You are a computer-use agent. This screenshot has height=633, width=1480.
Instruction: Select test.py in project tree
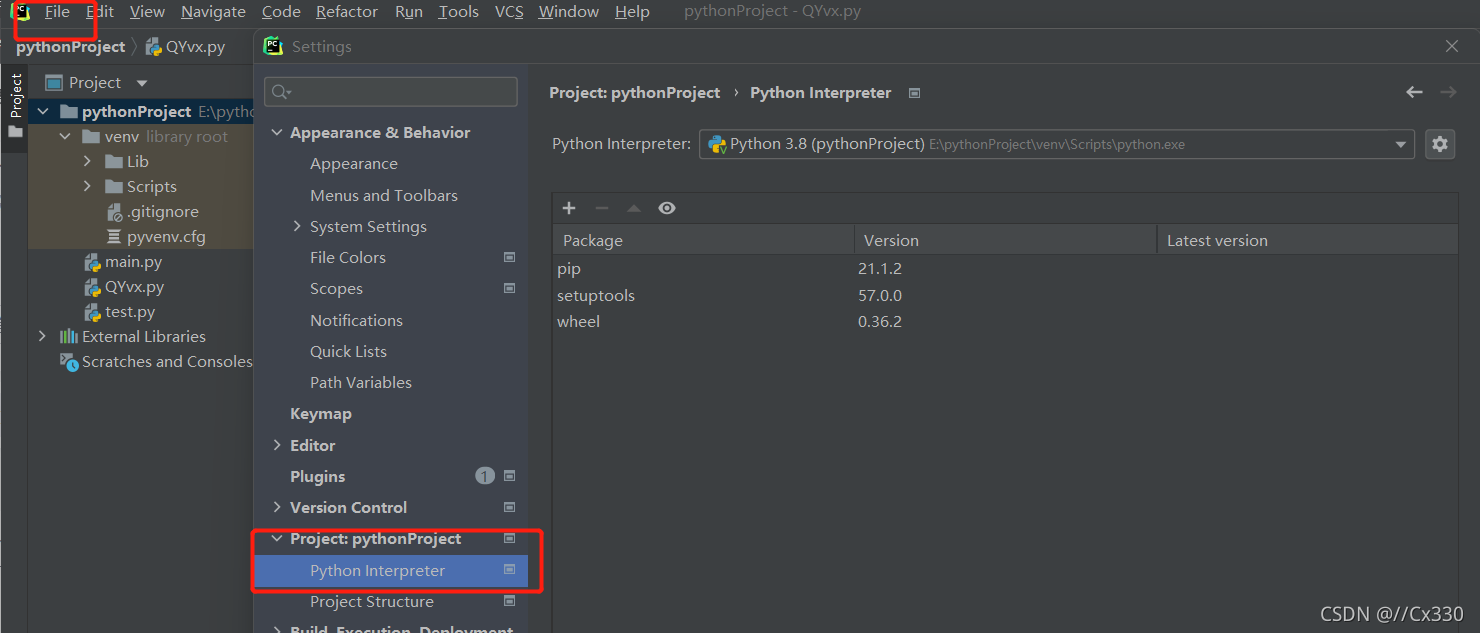pos(130,312)
